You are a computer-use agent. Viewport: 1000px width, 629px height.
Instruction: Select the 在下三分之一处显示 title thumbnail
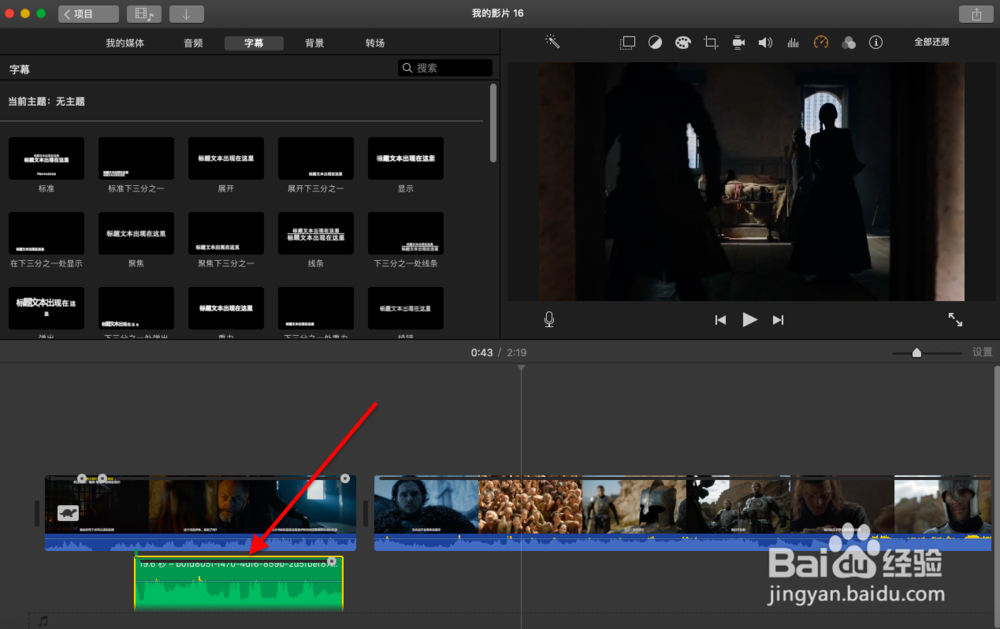click(x=46, y=233)
